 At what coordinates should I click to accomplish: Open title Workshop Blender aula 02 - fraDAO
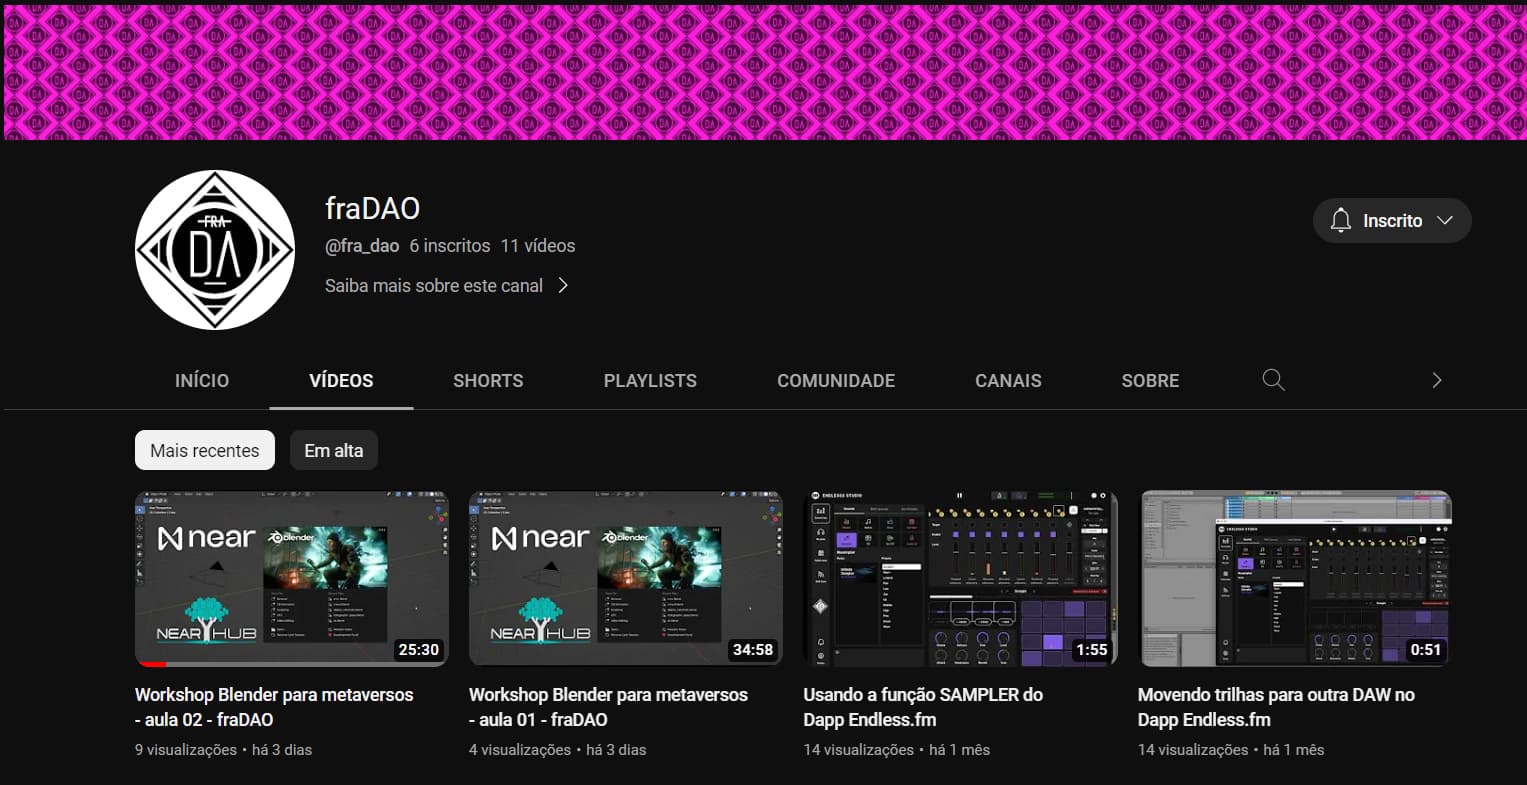(x=274, y=707)
